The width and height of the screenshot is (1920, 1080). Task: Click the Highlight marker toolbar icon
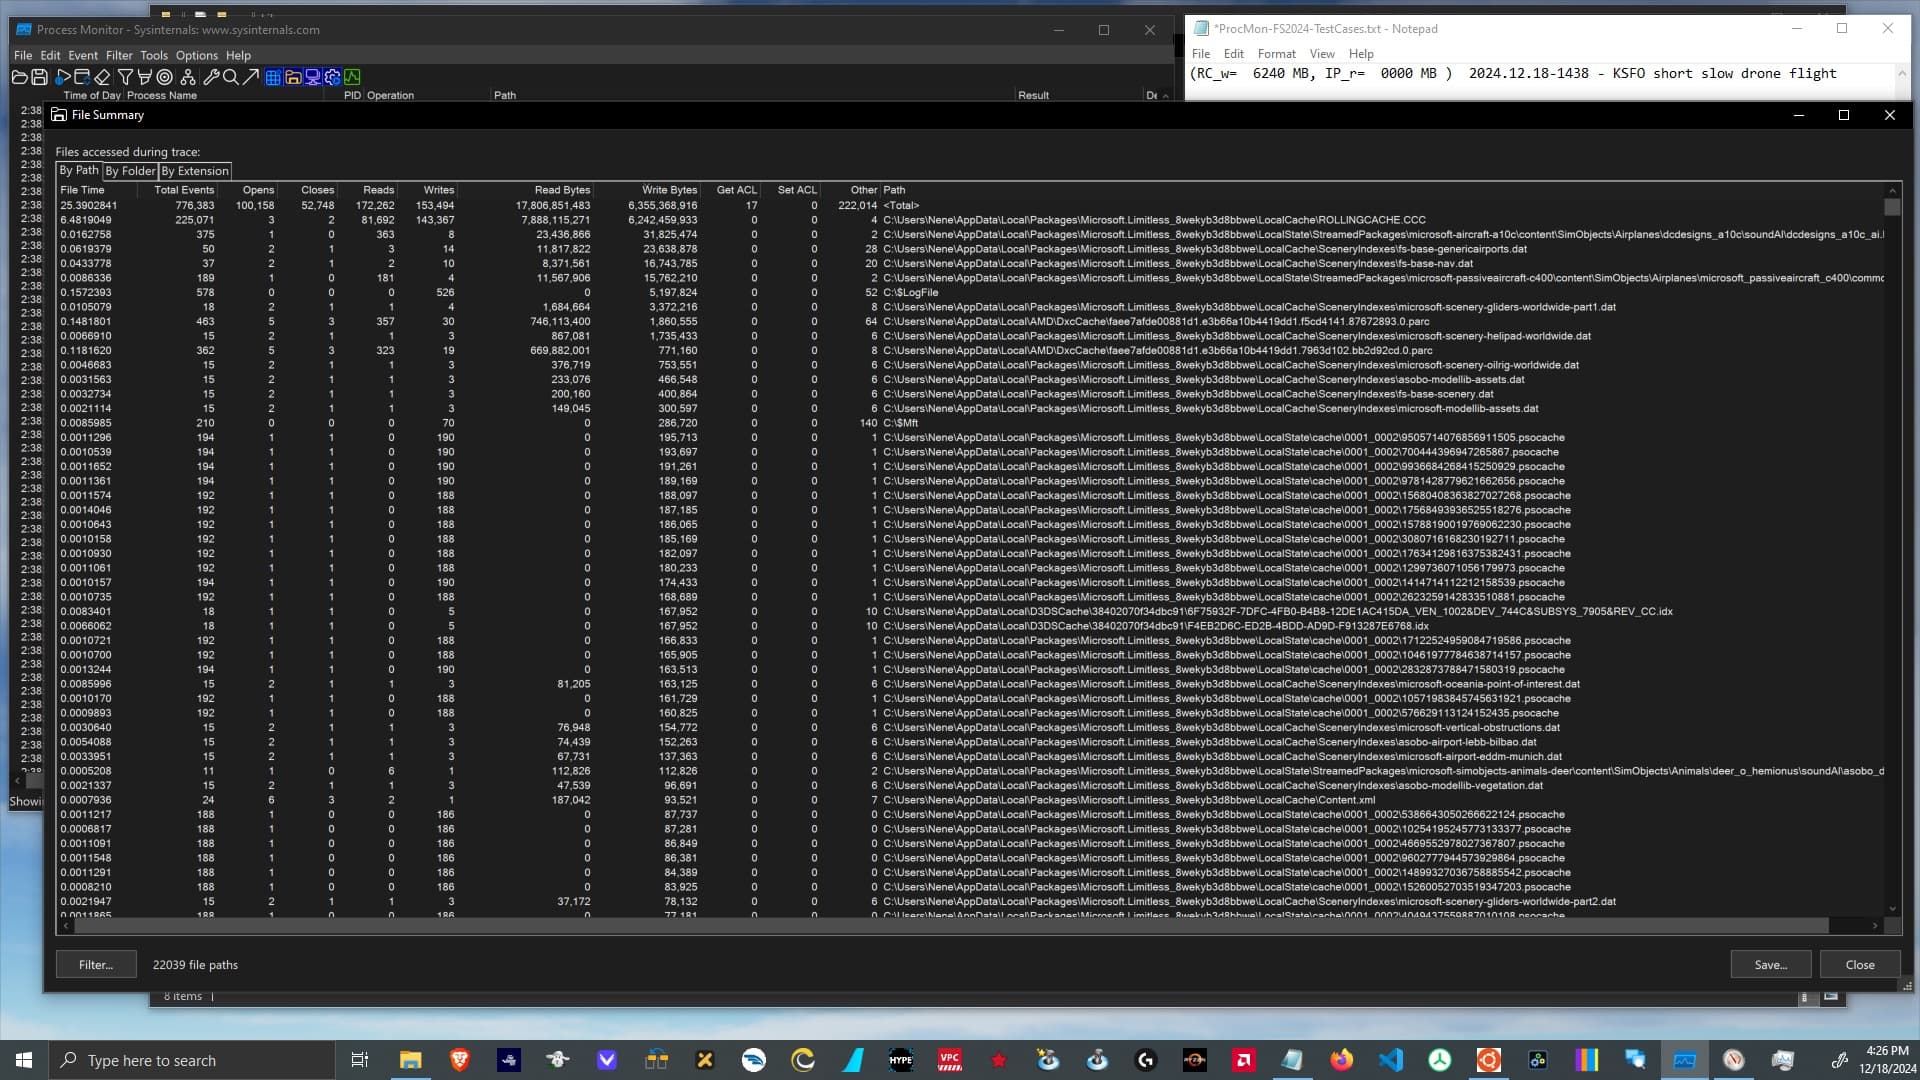[145, 77]
